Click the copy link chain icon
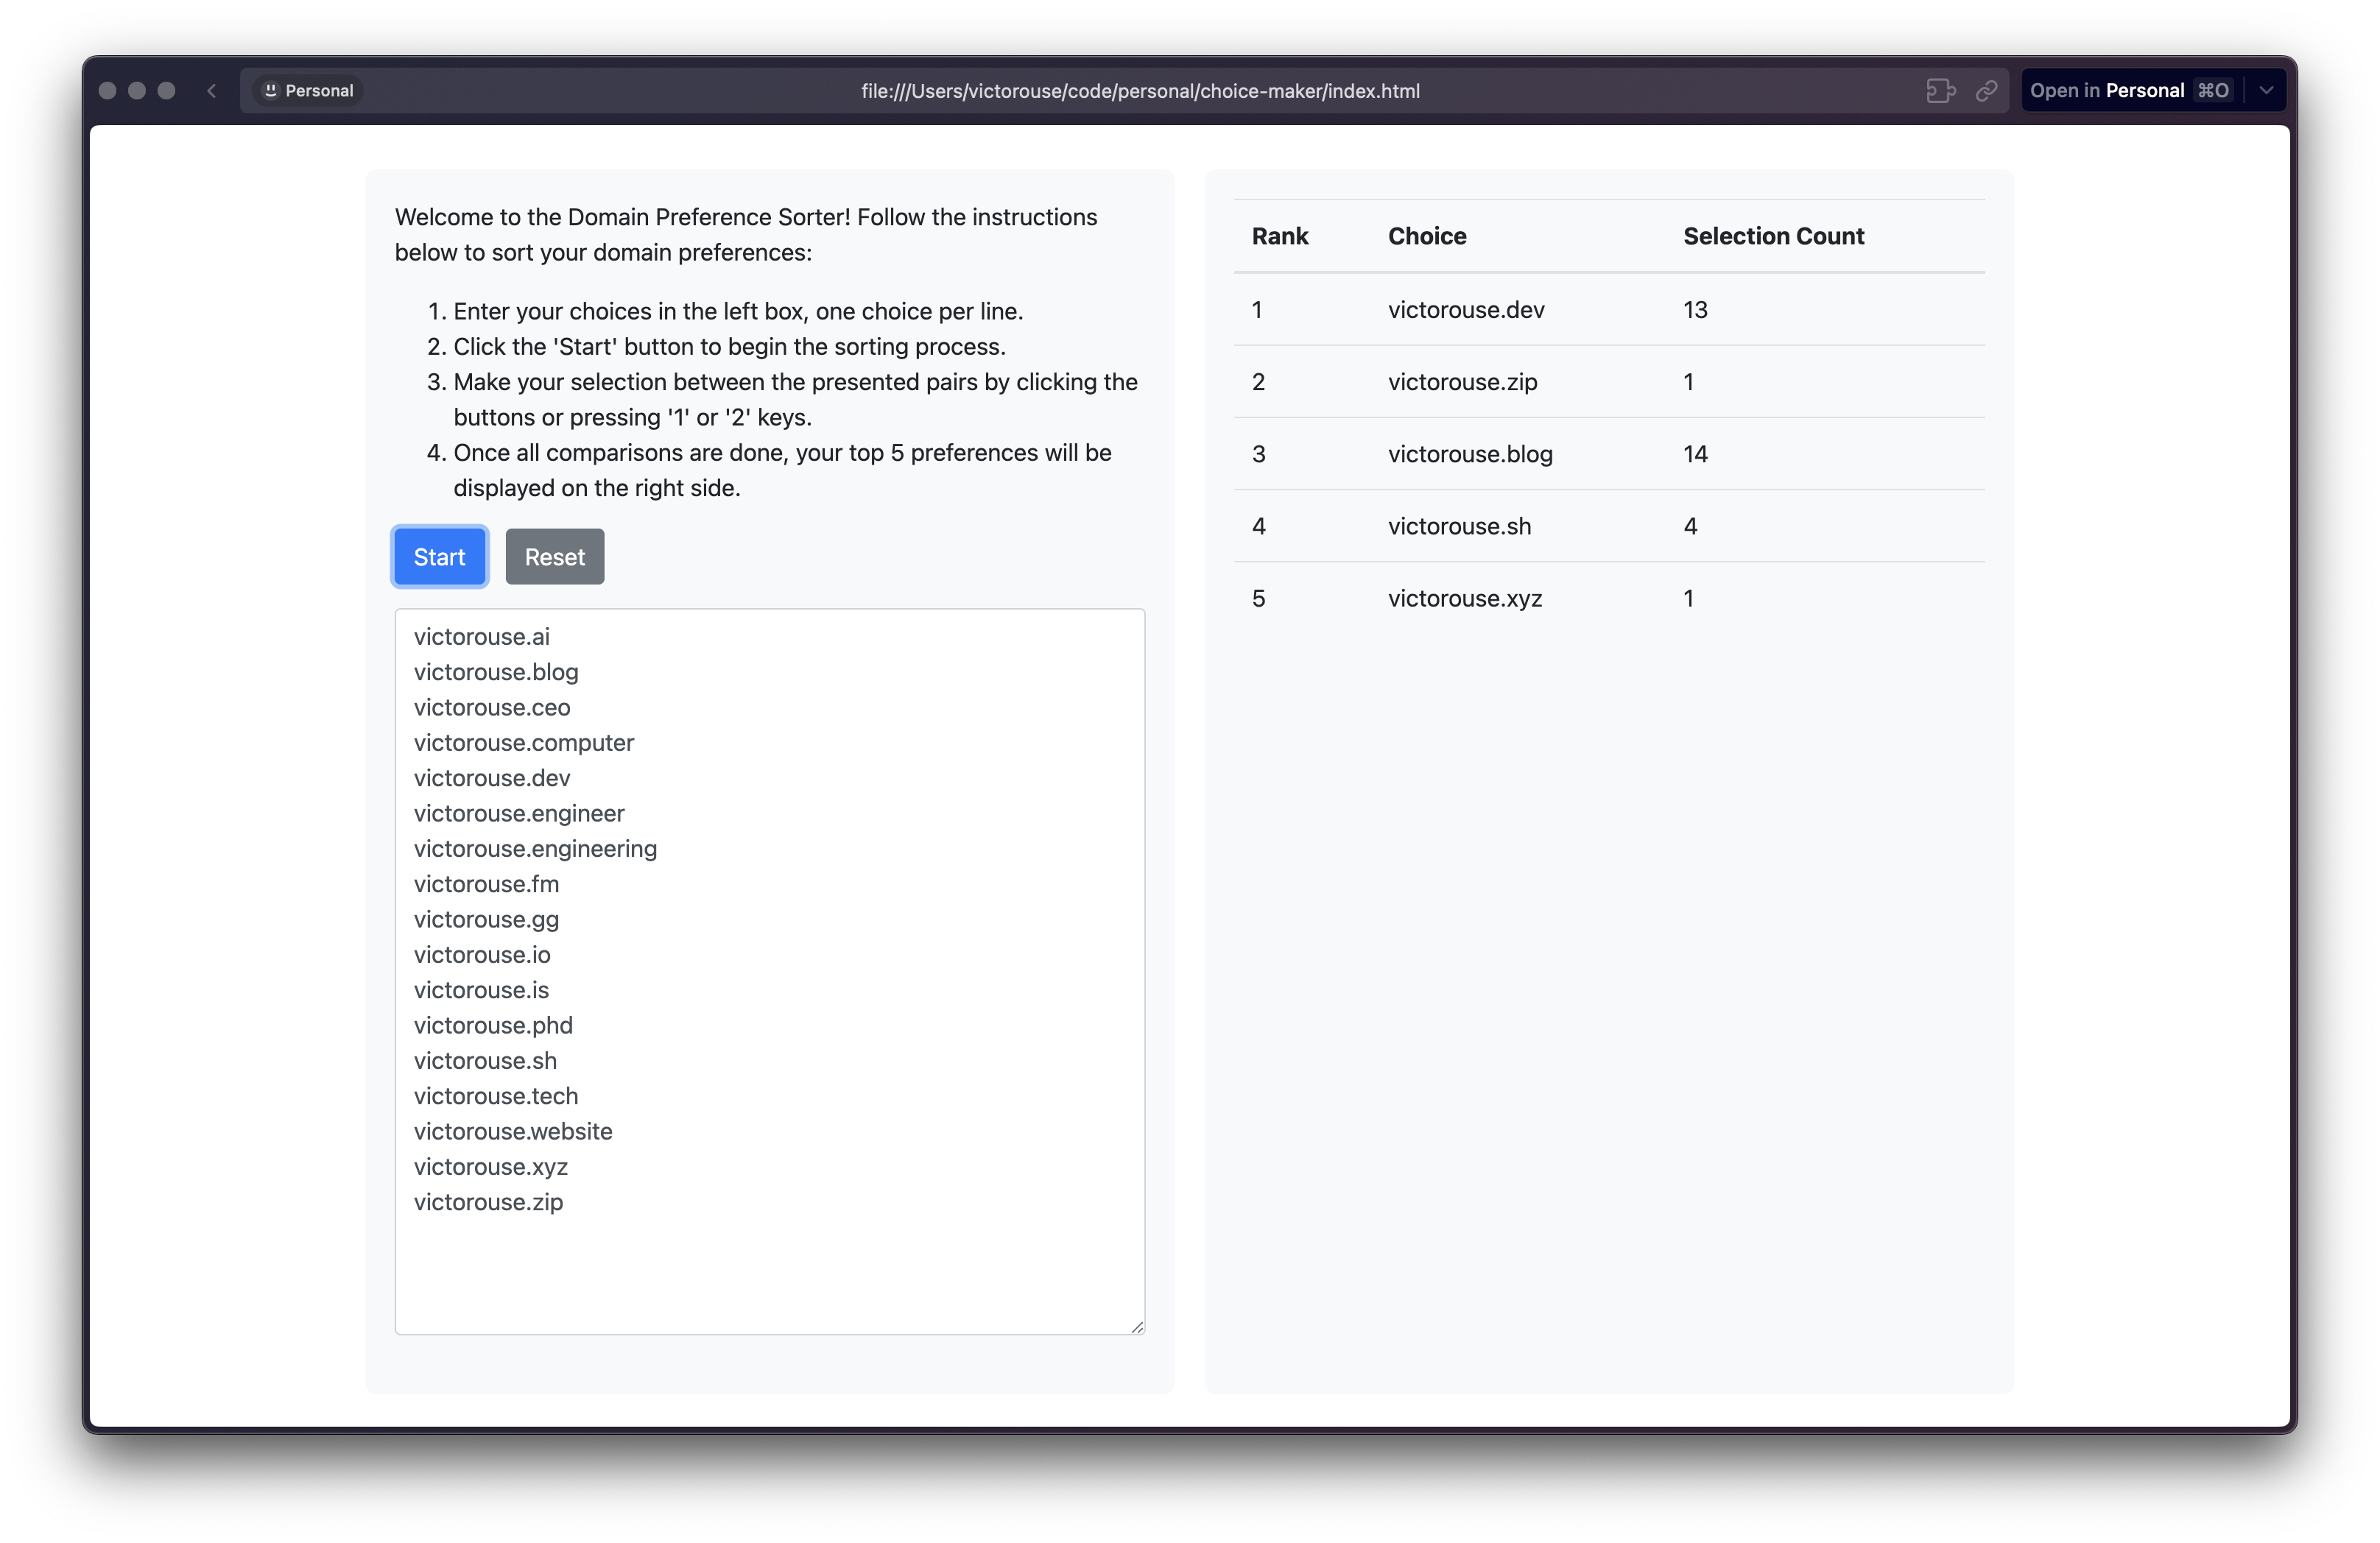2380x1543 pixels. (1986, 91)
